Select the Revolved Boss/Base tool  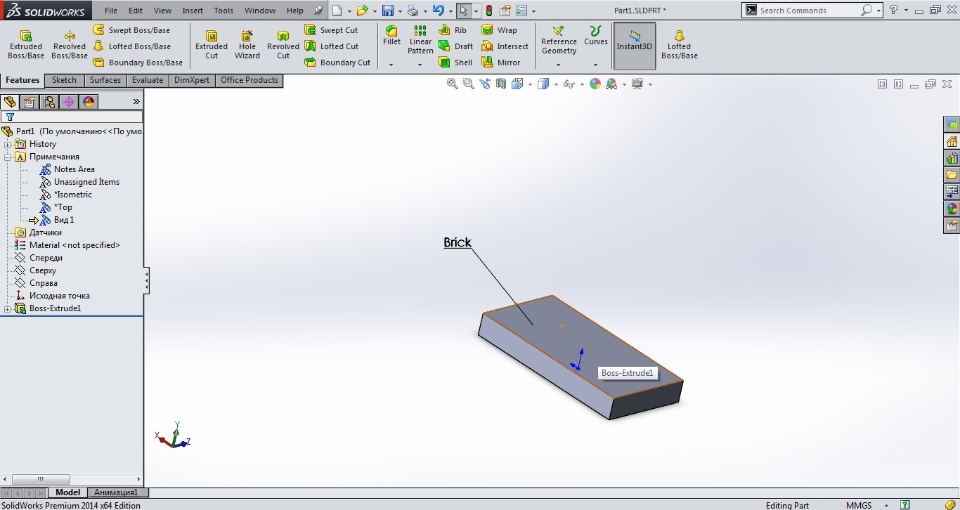click(x=69, y=45)
